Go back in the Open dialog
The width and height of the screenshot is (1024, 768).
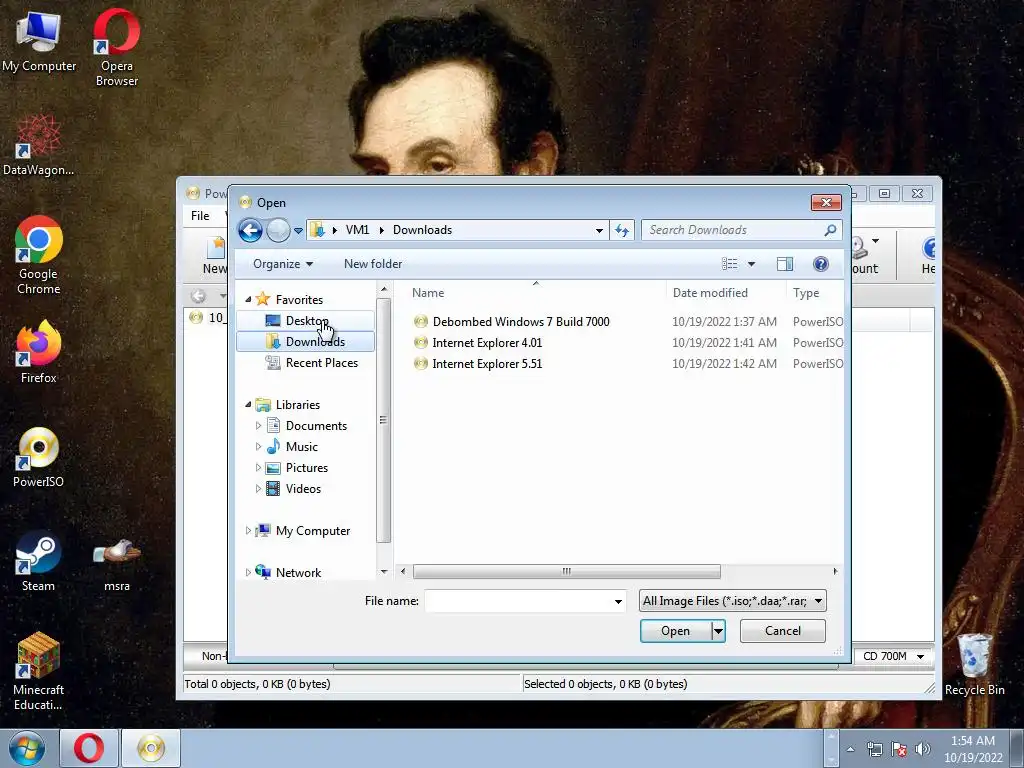click(250, 230)
